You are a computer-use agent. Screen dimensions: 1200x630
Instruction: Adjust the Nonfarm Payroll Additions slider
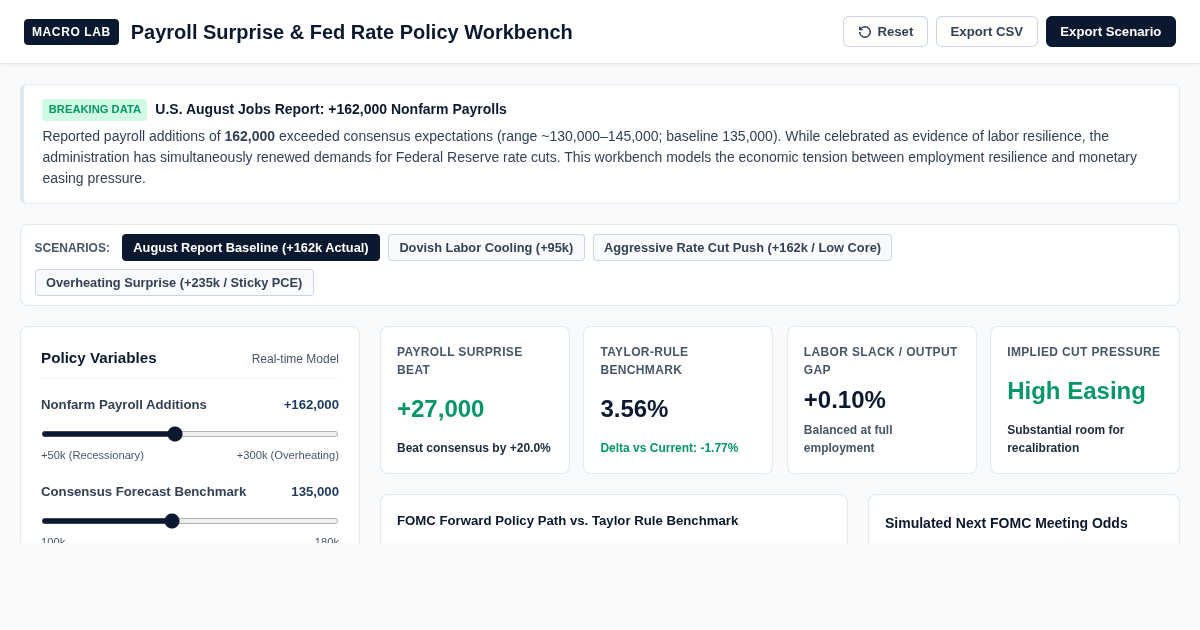point(190,434)
